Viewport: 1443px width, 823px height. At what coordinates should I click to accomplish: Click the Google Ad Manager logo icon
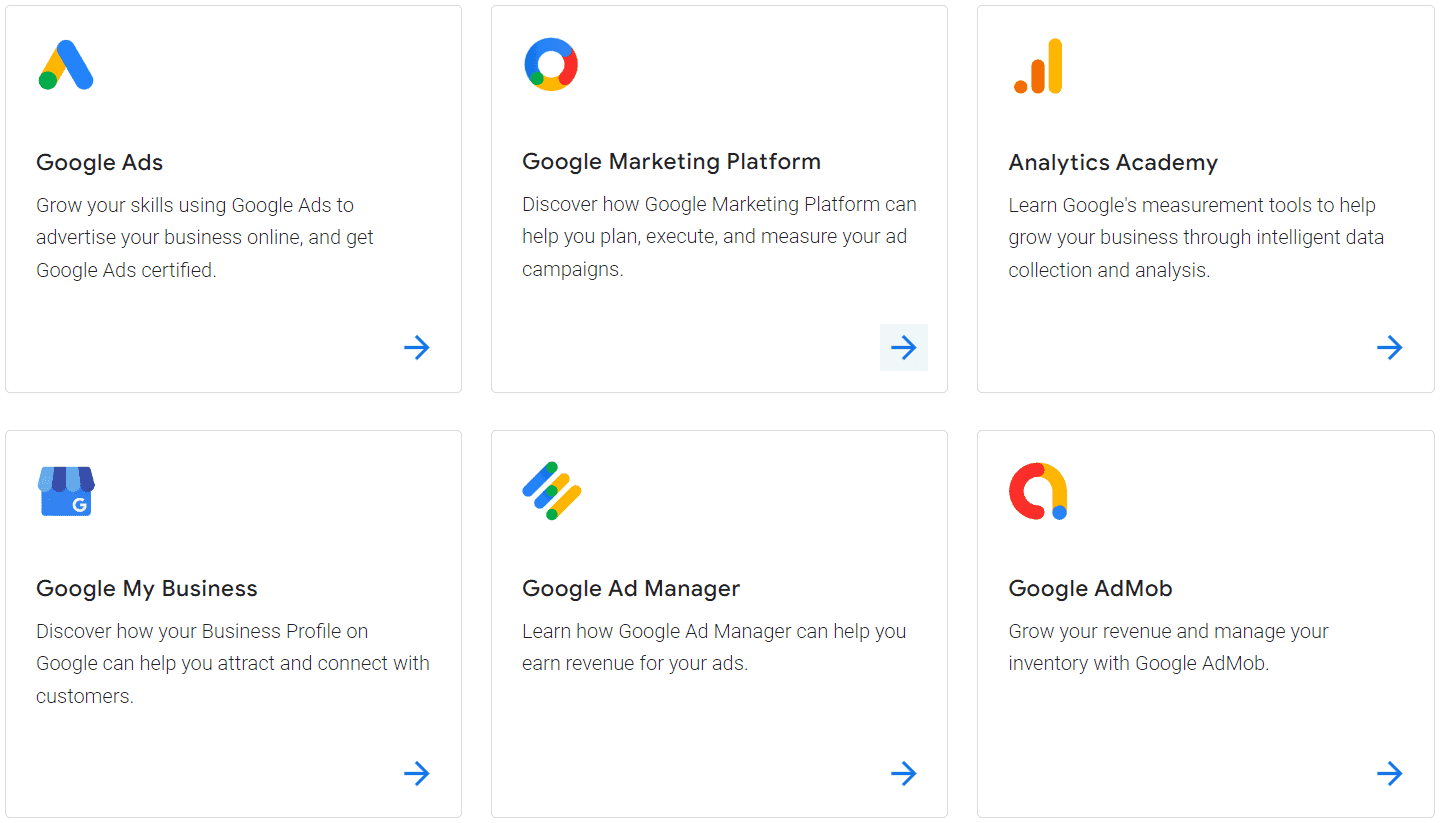point(551,490)
